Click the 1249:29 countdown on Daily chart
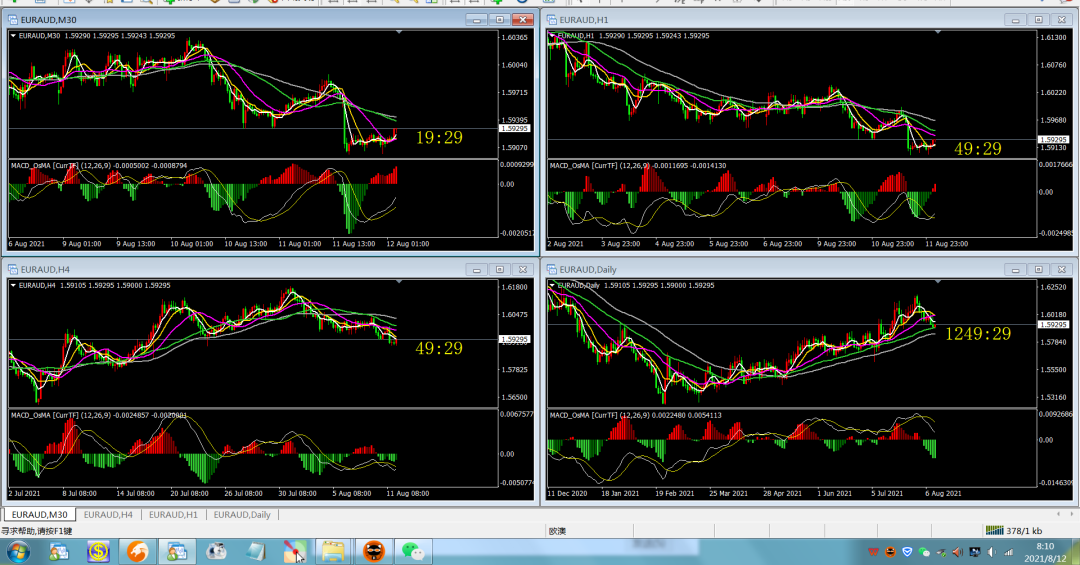 [978, 333]
